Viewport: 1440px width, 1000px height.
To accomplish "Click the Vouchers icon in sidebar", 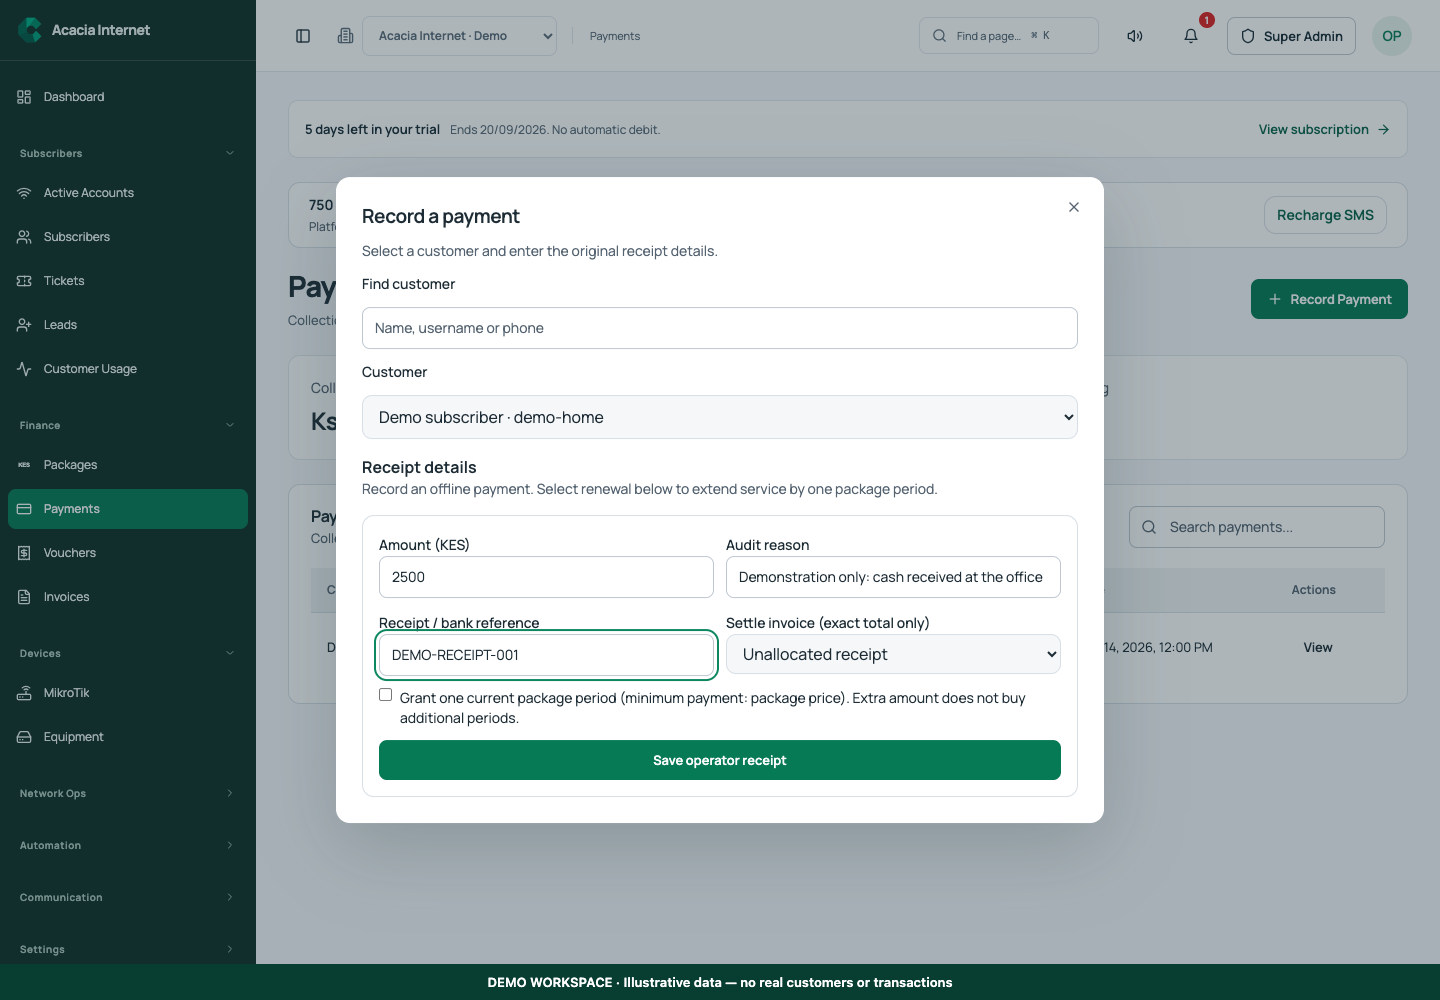I will pyautogui.click(x=24, y=553).
